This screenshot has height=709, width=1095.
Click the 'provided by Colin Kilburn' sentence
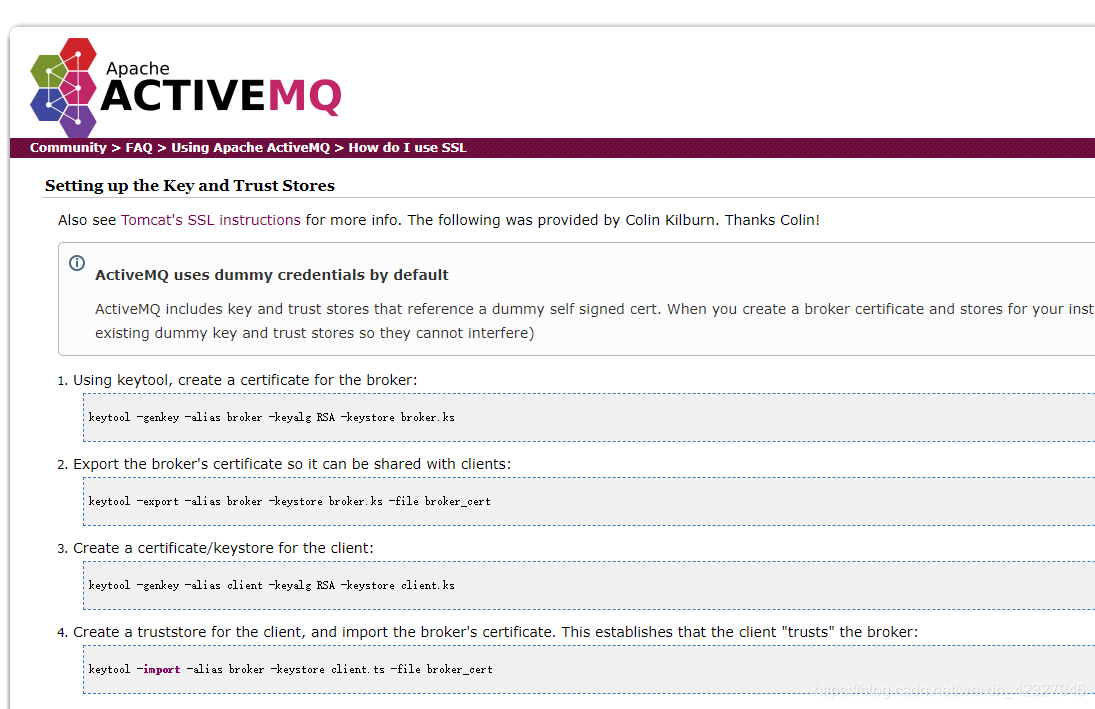(613, 220)
